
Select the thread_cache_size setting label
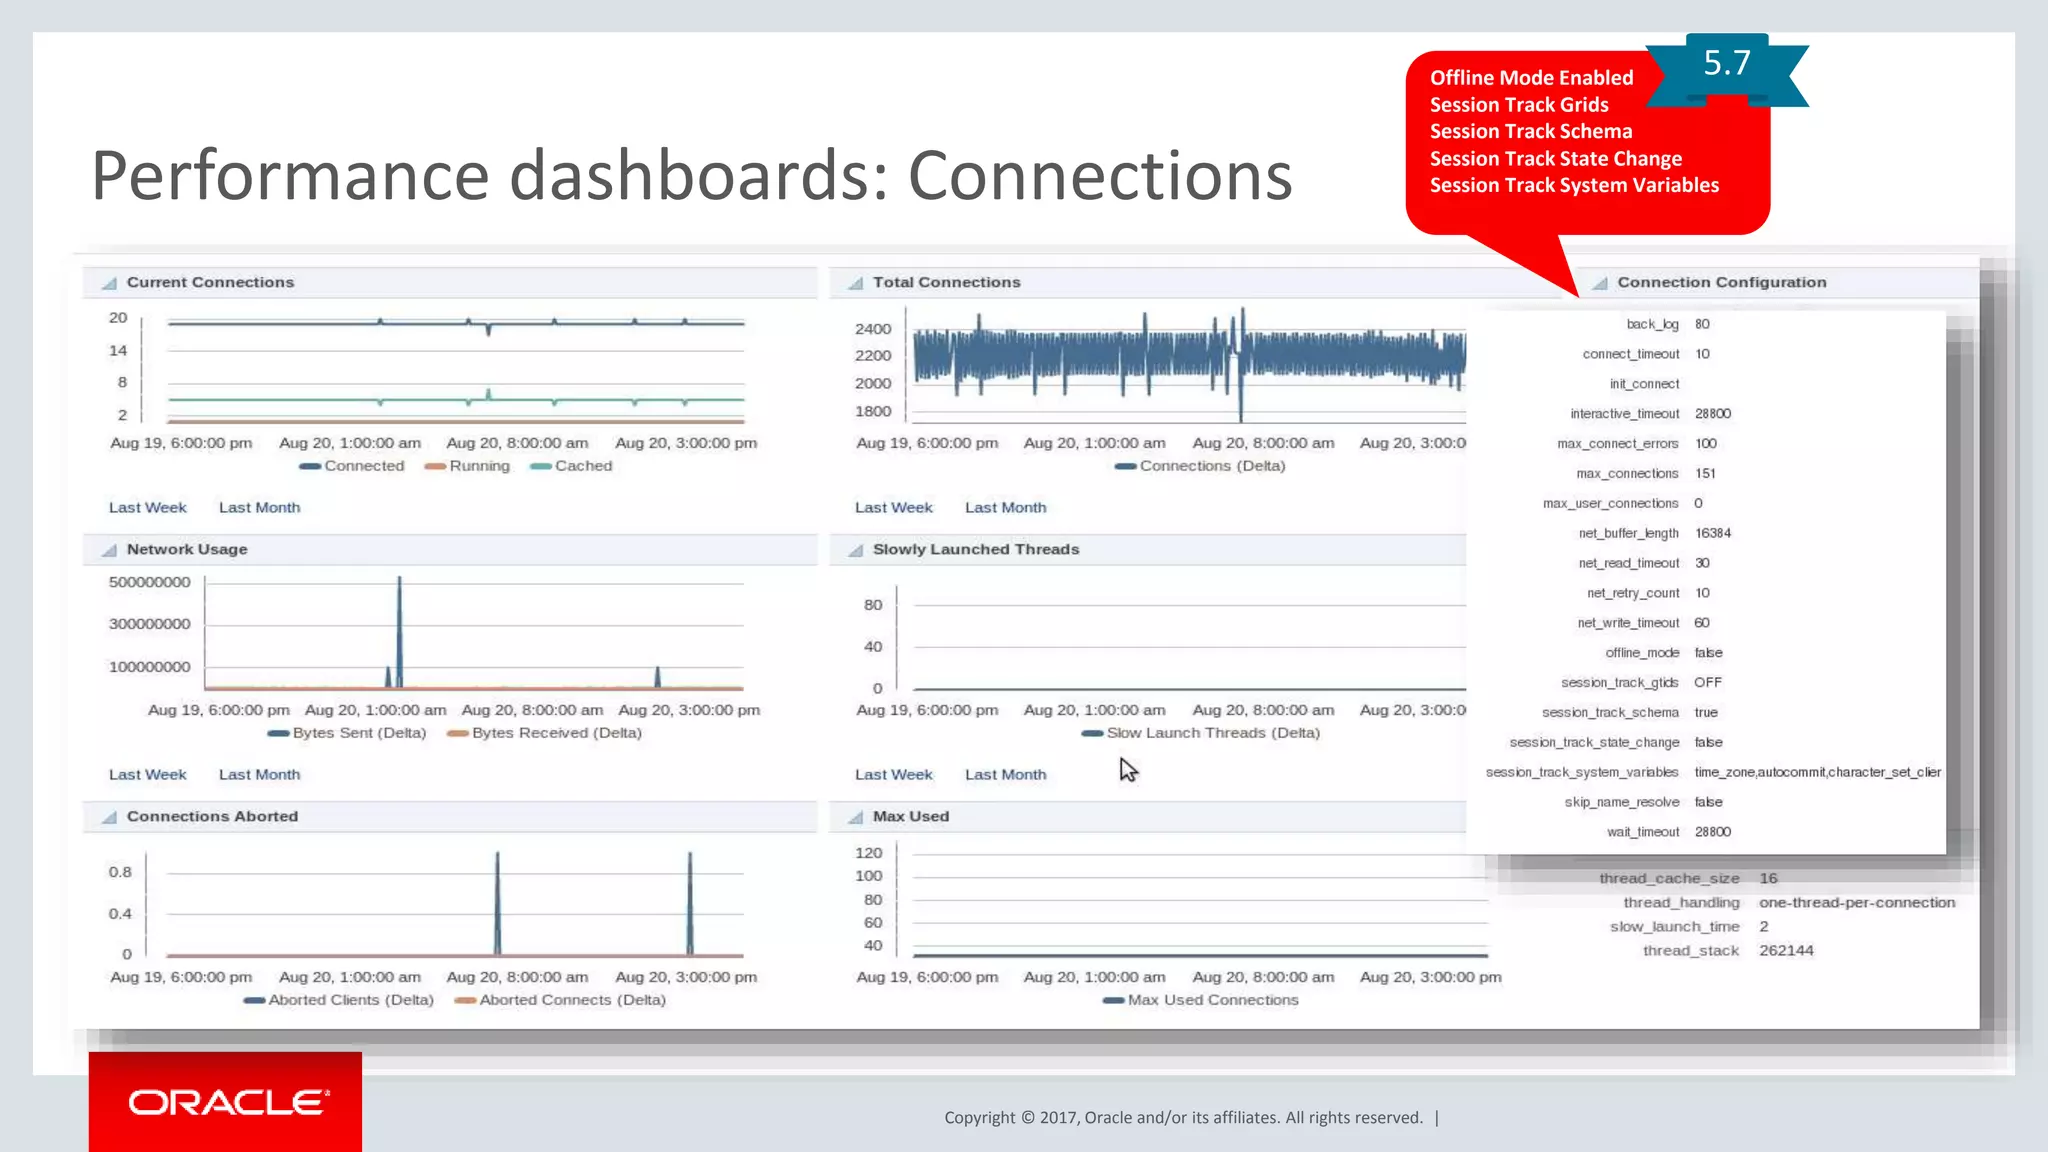coord(1669,879)
